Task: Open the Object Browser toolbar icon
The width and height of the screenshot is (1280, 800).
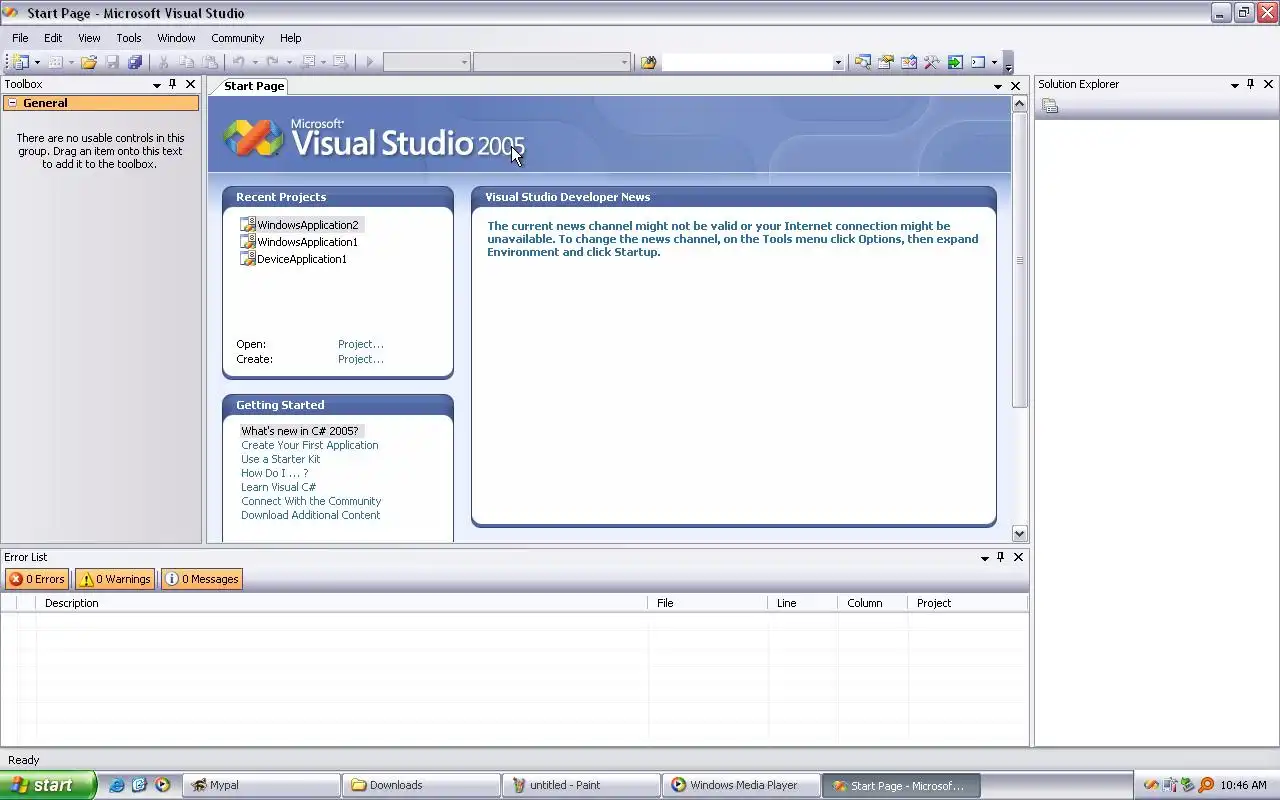Action: [908, 62]
